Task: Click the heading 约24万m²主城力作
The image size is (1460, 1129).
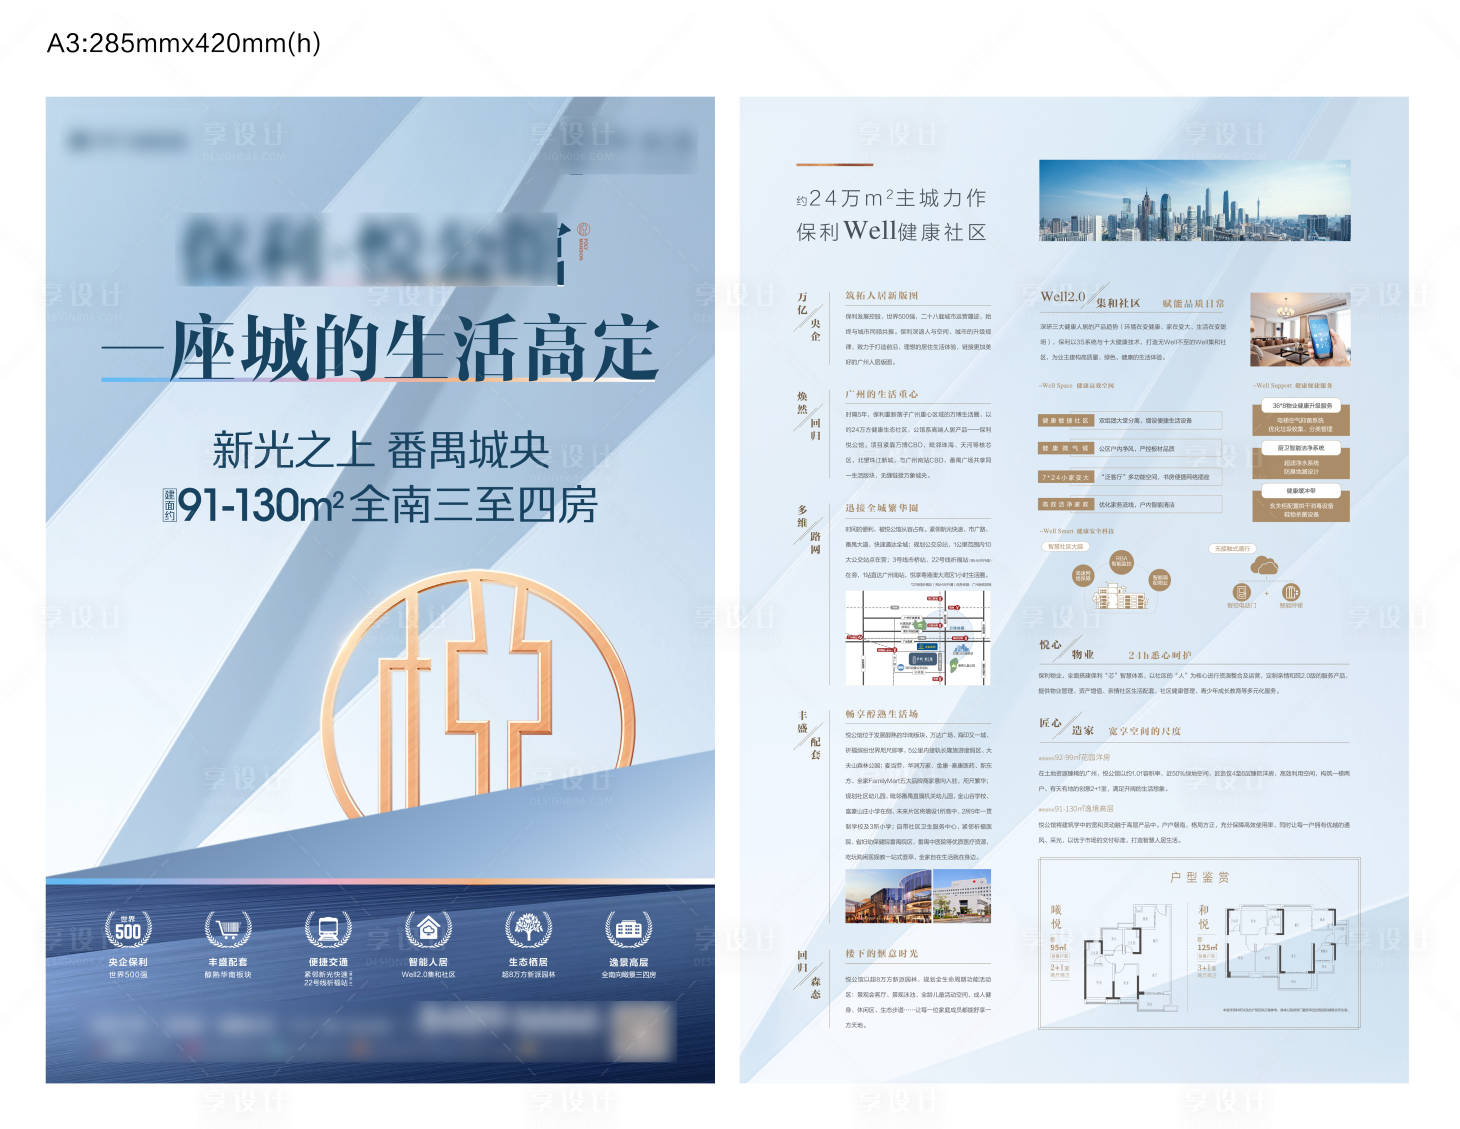Action: [891, 198]
